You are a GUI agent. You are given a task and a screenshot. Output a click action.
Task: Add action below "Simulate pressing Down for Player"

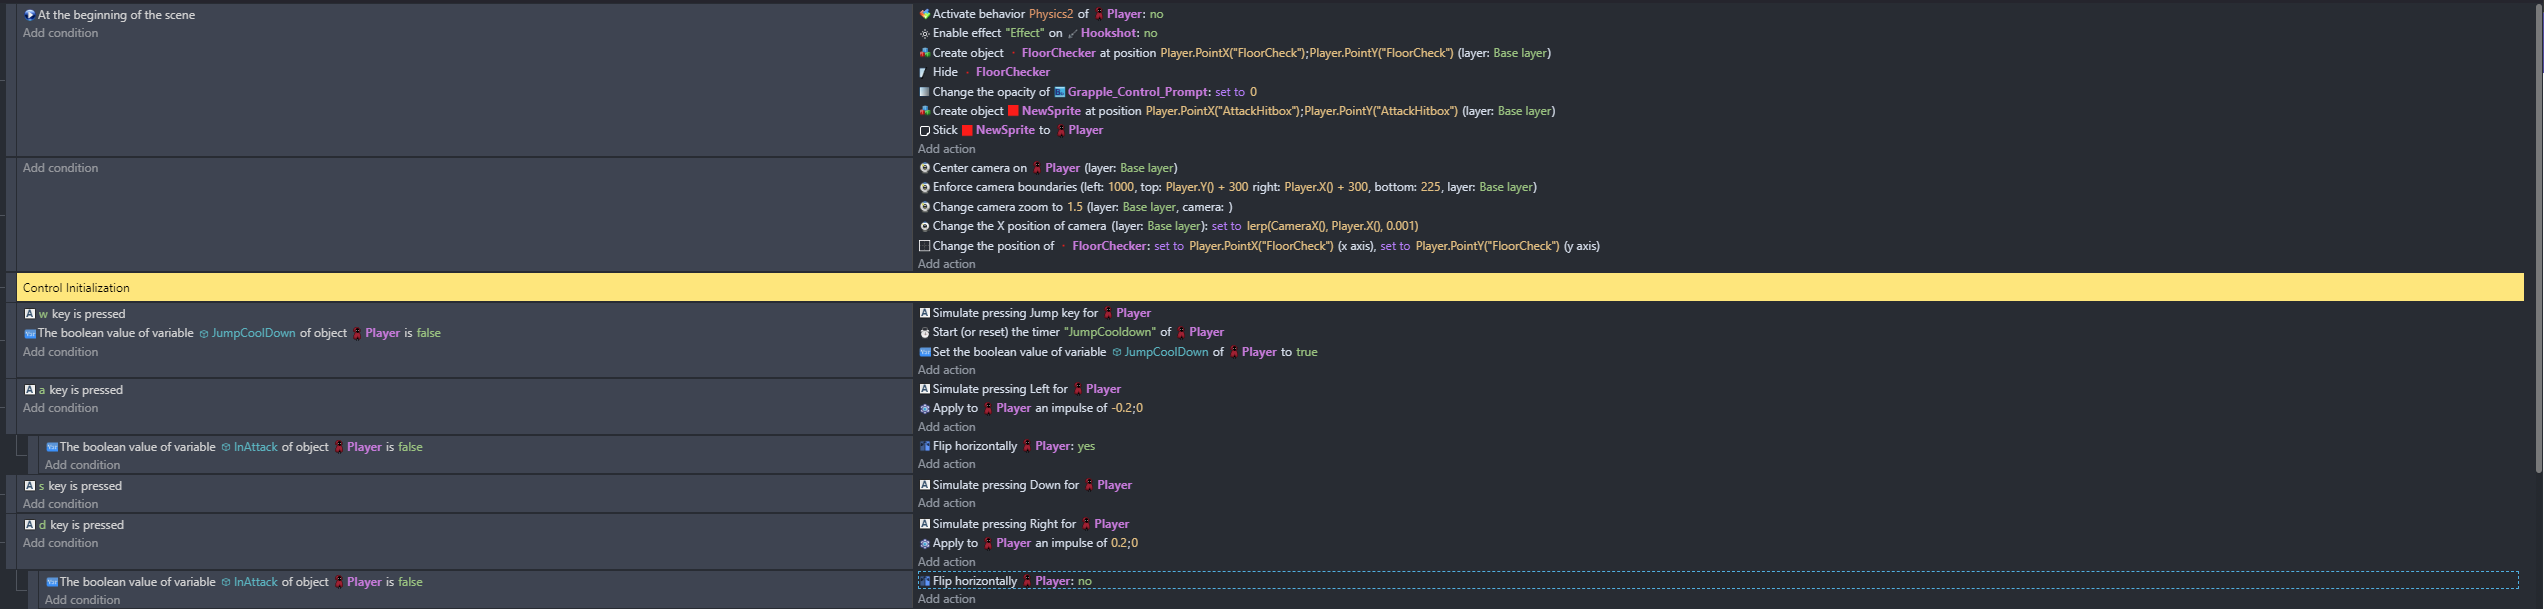[x=947, y=503]
